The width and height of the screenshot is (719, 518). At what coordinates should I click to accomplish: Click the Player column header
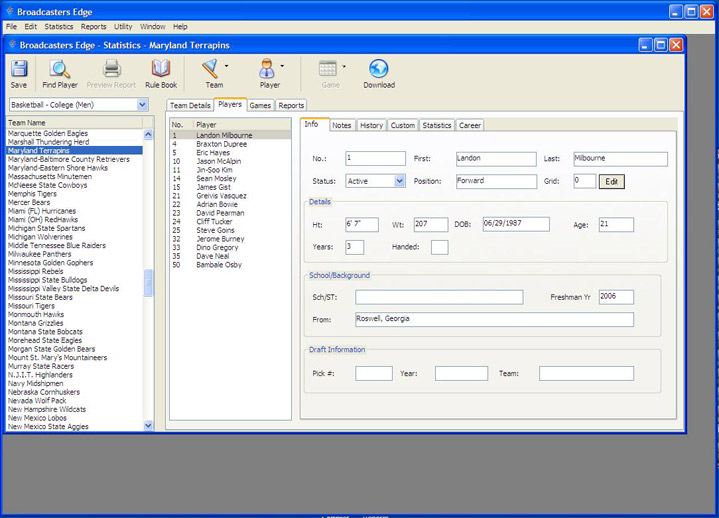coord(242,125)
